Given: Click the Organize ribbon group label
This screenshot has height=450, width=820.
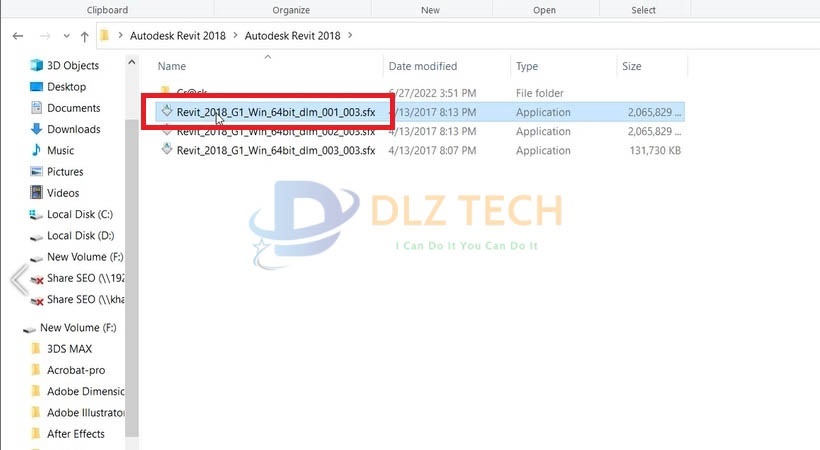Looking at the screenshot, I should [291, 10].
